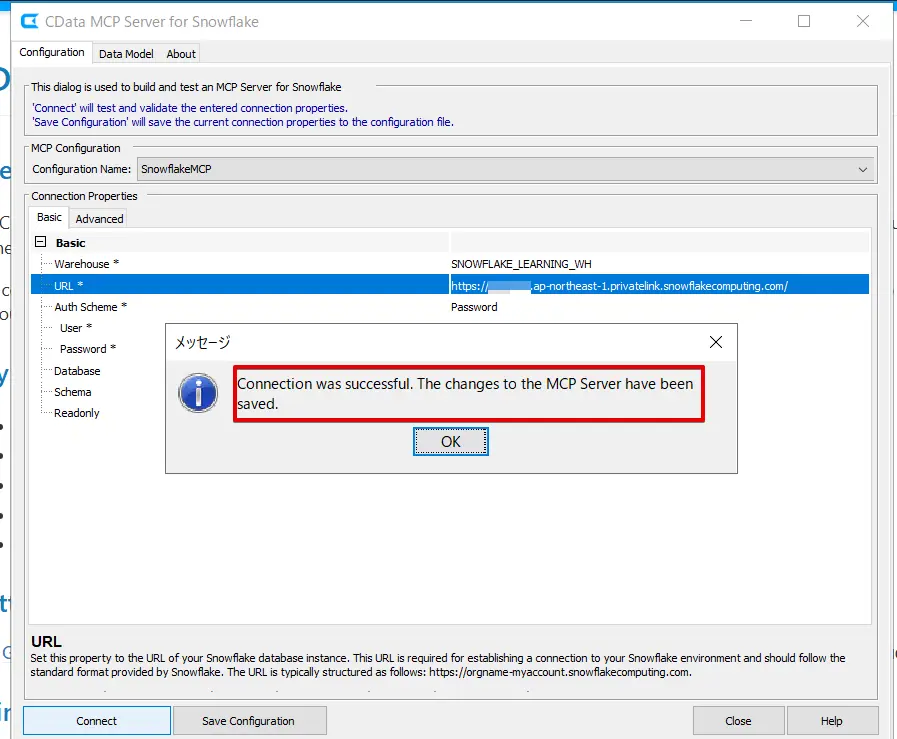The height and width of the screenshot is (739, 897).
Task: Select the Password property row
Action: [x=88, y=349]
